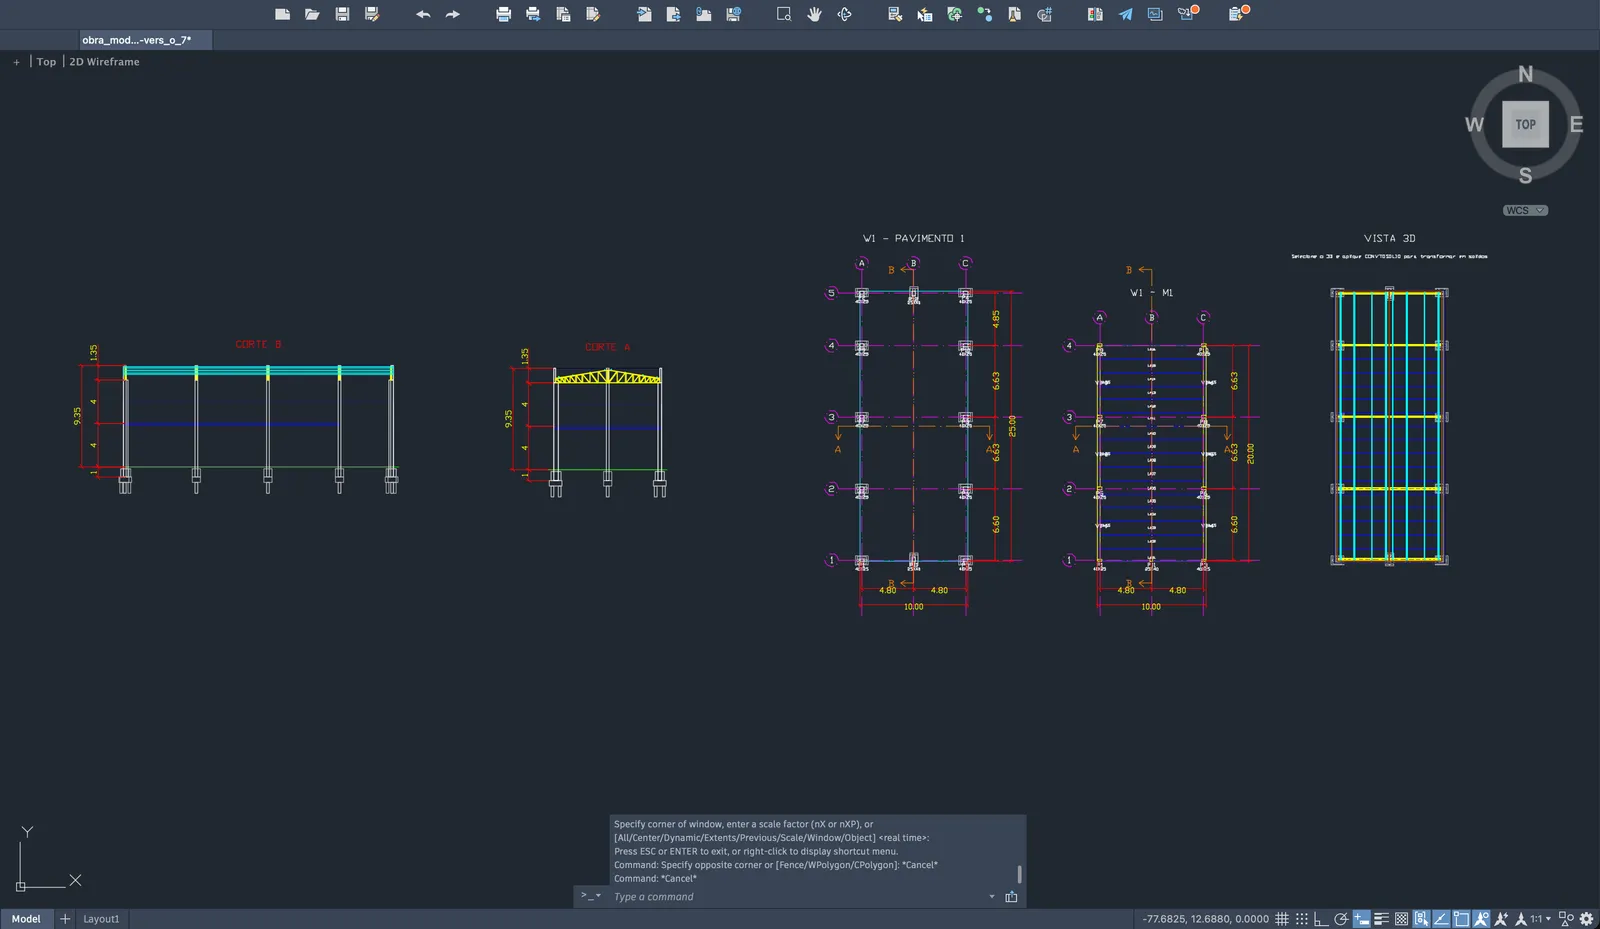Viewport: 1600px width, 929px height.
Task: Toggle dynamic input in status bar
Action: [1361, 919]
